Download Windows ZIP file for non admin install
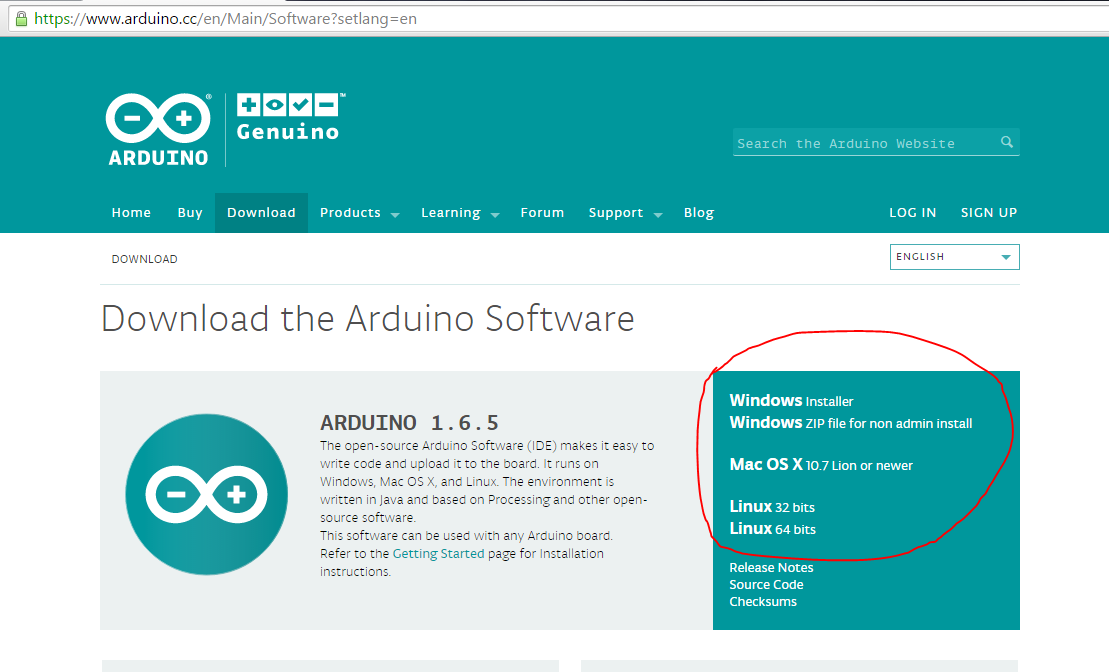This screenshot has height=672, width=1109. 850,422
